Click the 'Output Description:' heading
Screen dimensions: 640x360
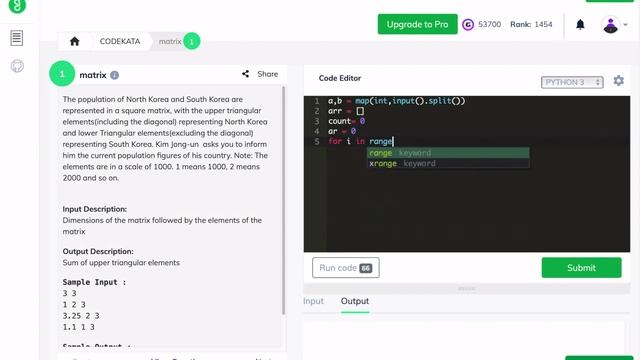click(98, 251)
